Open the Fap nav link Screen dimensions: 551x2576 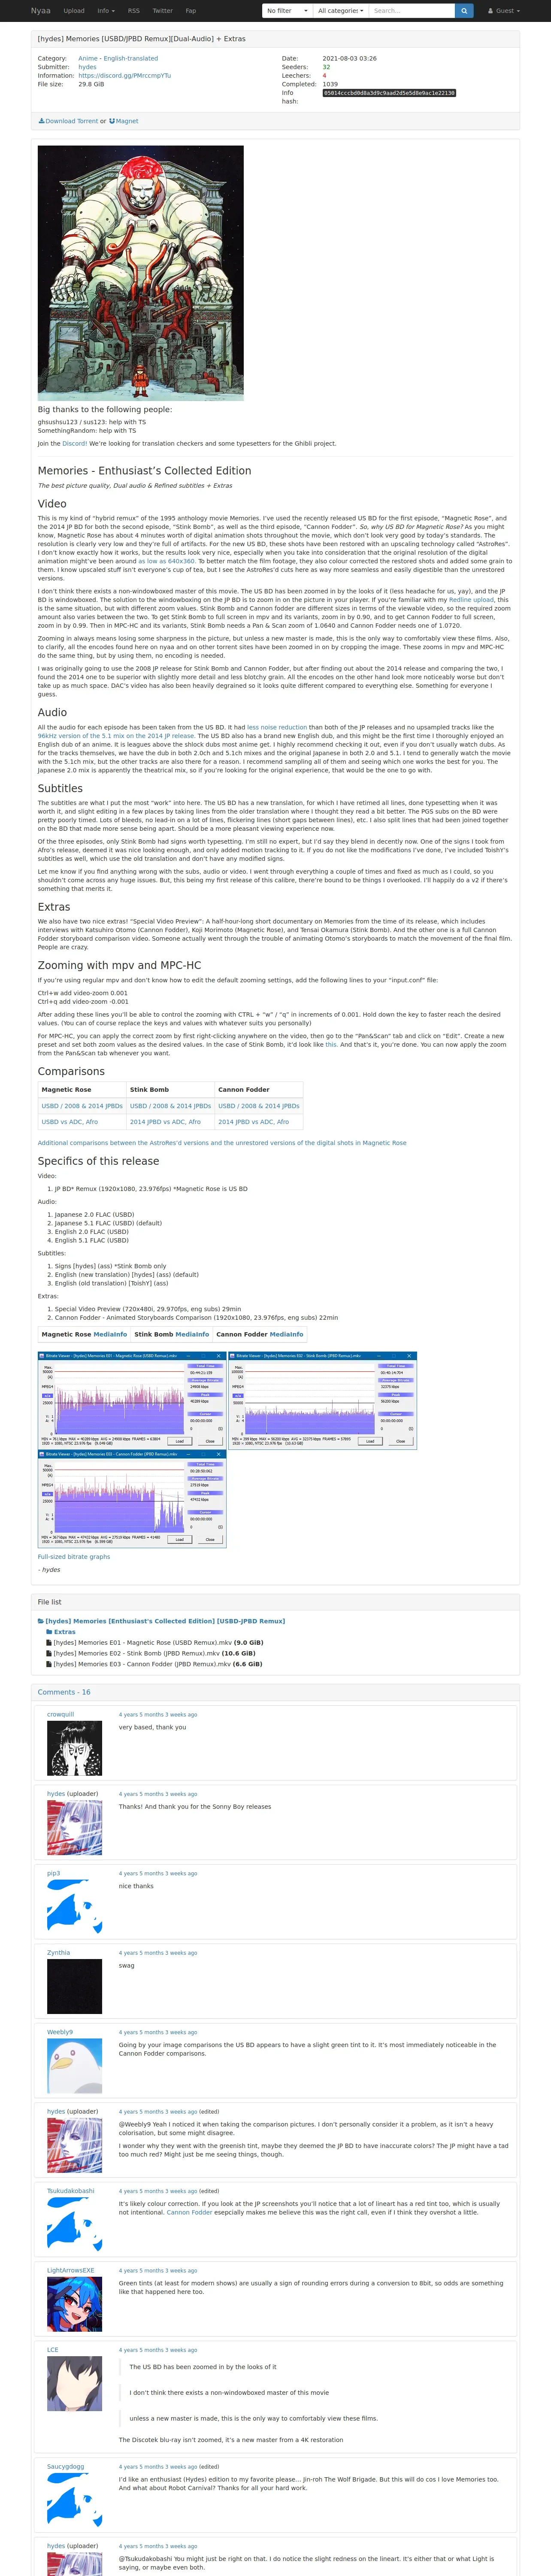191,11
